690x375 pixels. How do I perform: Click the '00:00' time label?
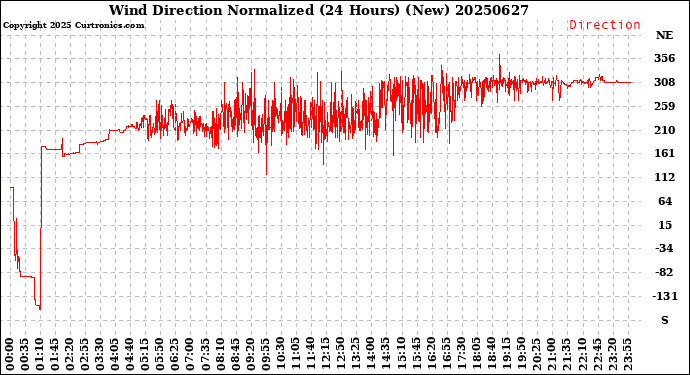[10, 354]
